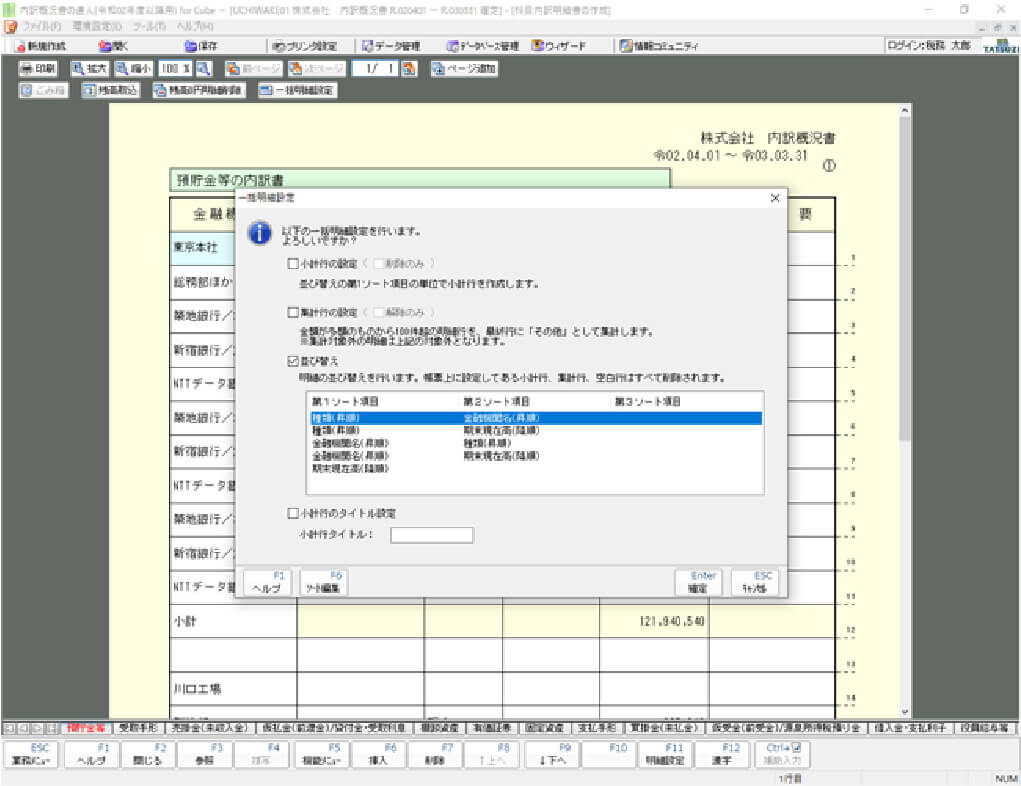Screen dimensions: 1021x786
Task: Open データ管理 from the toolbar
Action: (x=391, y=46)
